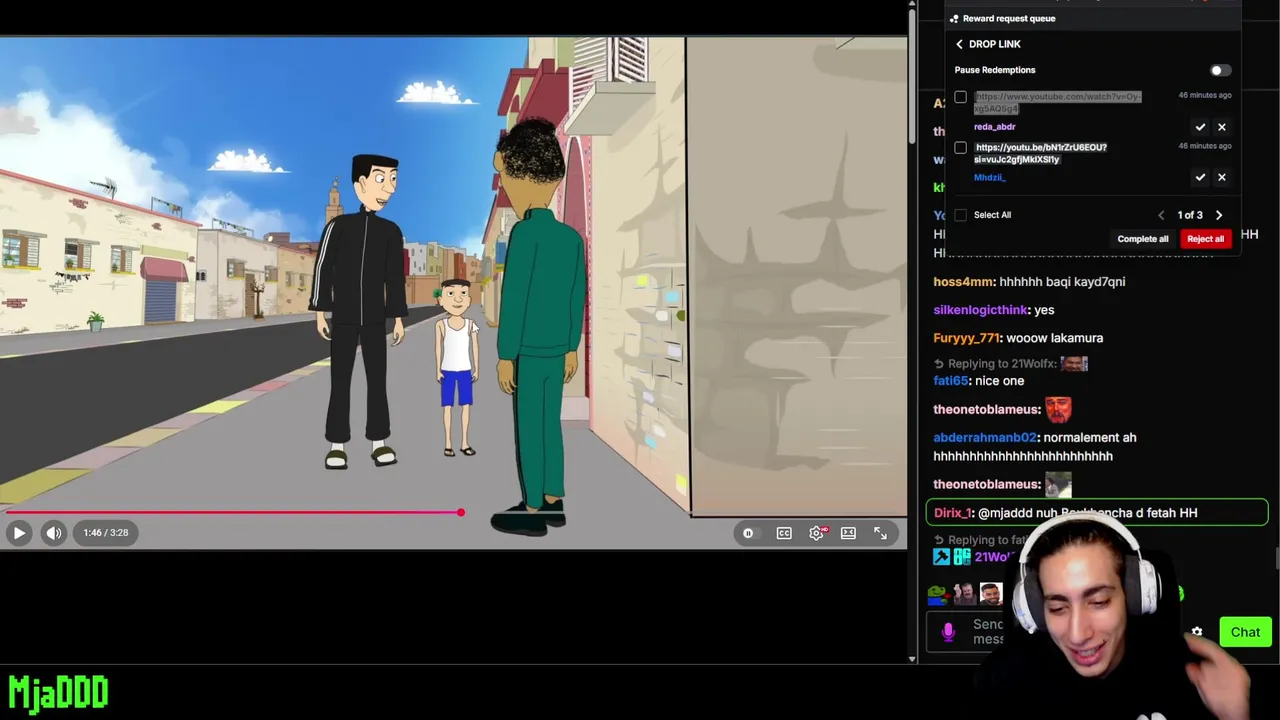Check the box for Mhdzii_'s redemption
Screen dimensions: 1280x720
pyautogui.click(x=961, y=148)
